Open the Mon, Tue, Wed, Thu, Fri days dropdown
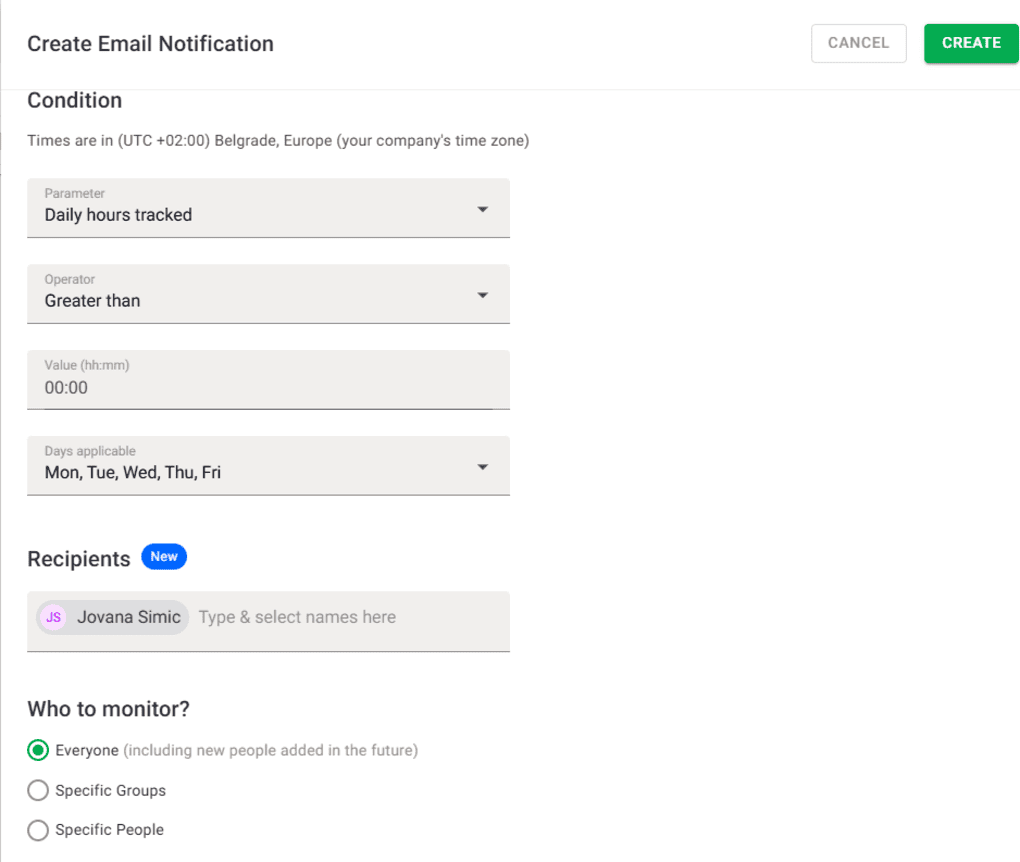The width and height of the screenshot is (1020, 862). (x=250, y=465)
